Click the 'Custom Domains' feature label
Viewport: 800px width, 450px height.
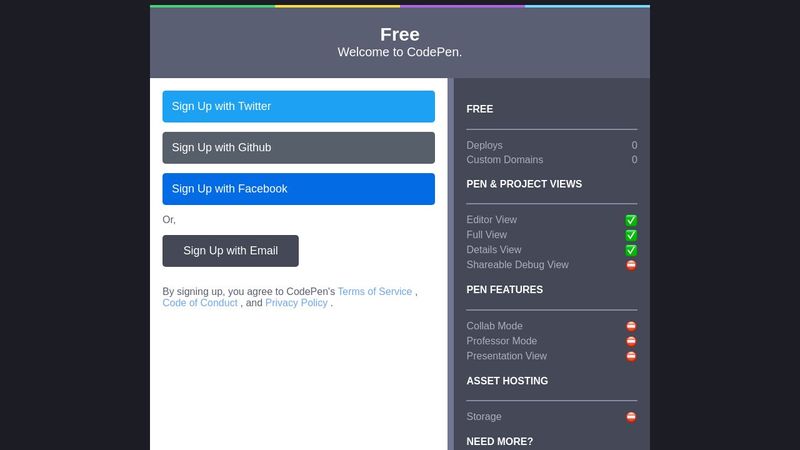[505, 160]
